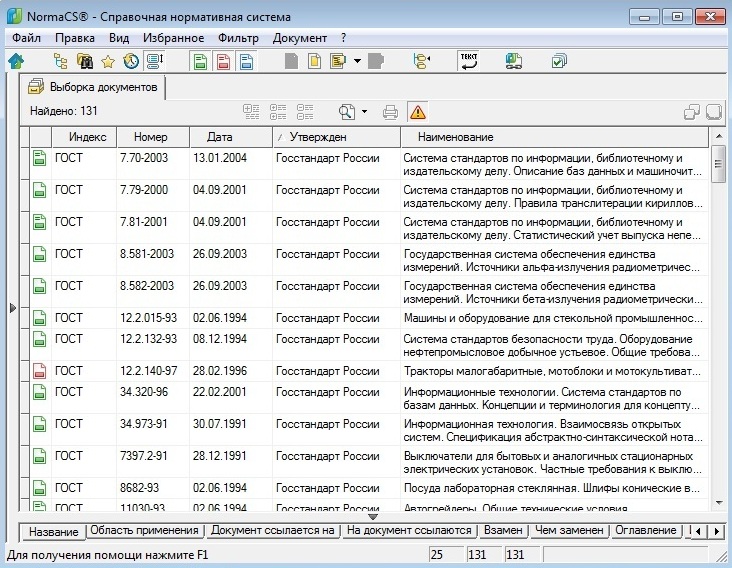The width and height of the screenshot is (732, 568).
Task: Open dropdown arrow beside magnifier icon
Action: point(365,112)
